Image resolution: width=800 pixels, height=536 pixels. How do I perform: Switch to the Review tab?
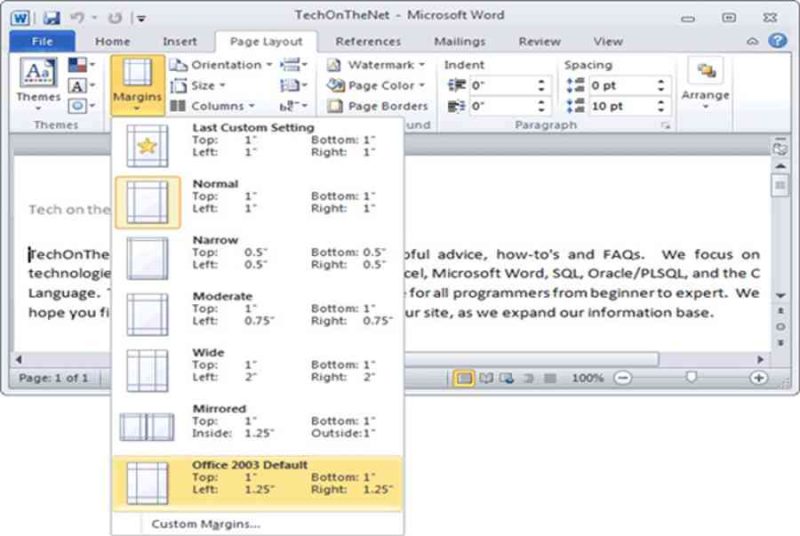(539, 41)
